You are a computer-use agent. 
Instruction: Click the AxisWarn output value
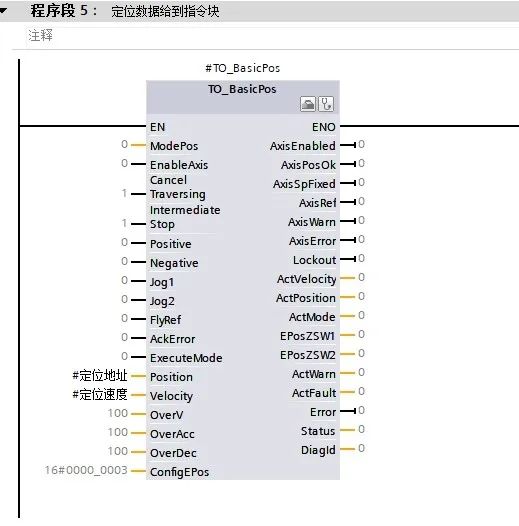pos(361,220)
